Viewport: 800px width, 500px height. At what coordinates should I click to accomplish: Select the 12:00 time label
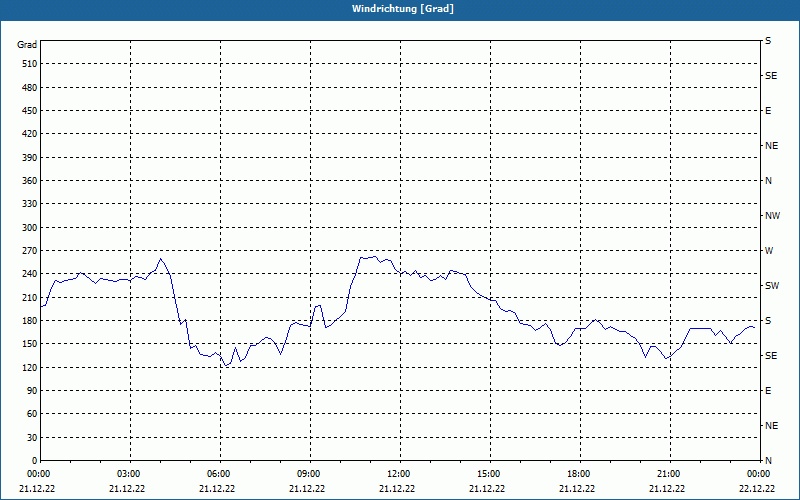[397, 474]
